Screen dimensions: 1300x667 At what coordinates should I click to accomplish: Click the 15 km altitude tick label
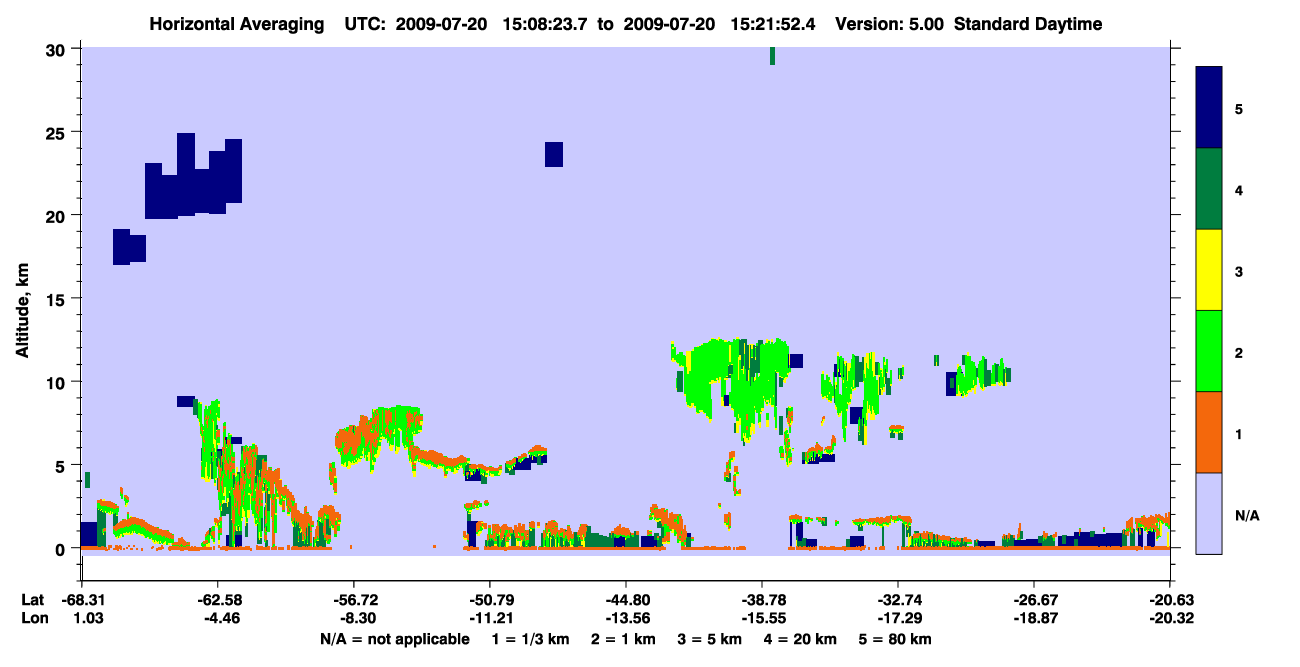(x=57, y=299)
